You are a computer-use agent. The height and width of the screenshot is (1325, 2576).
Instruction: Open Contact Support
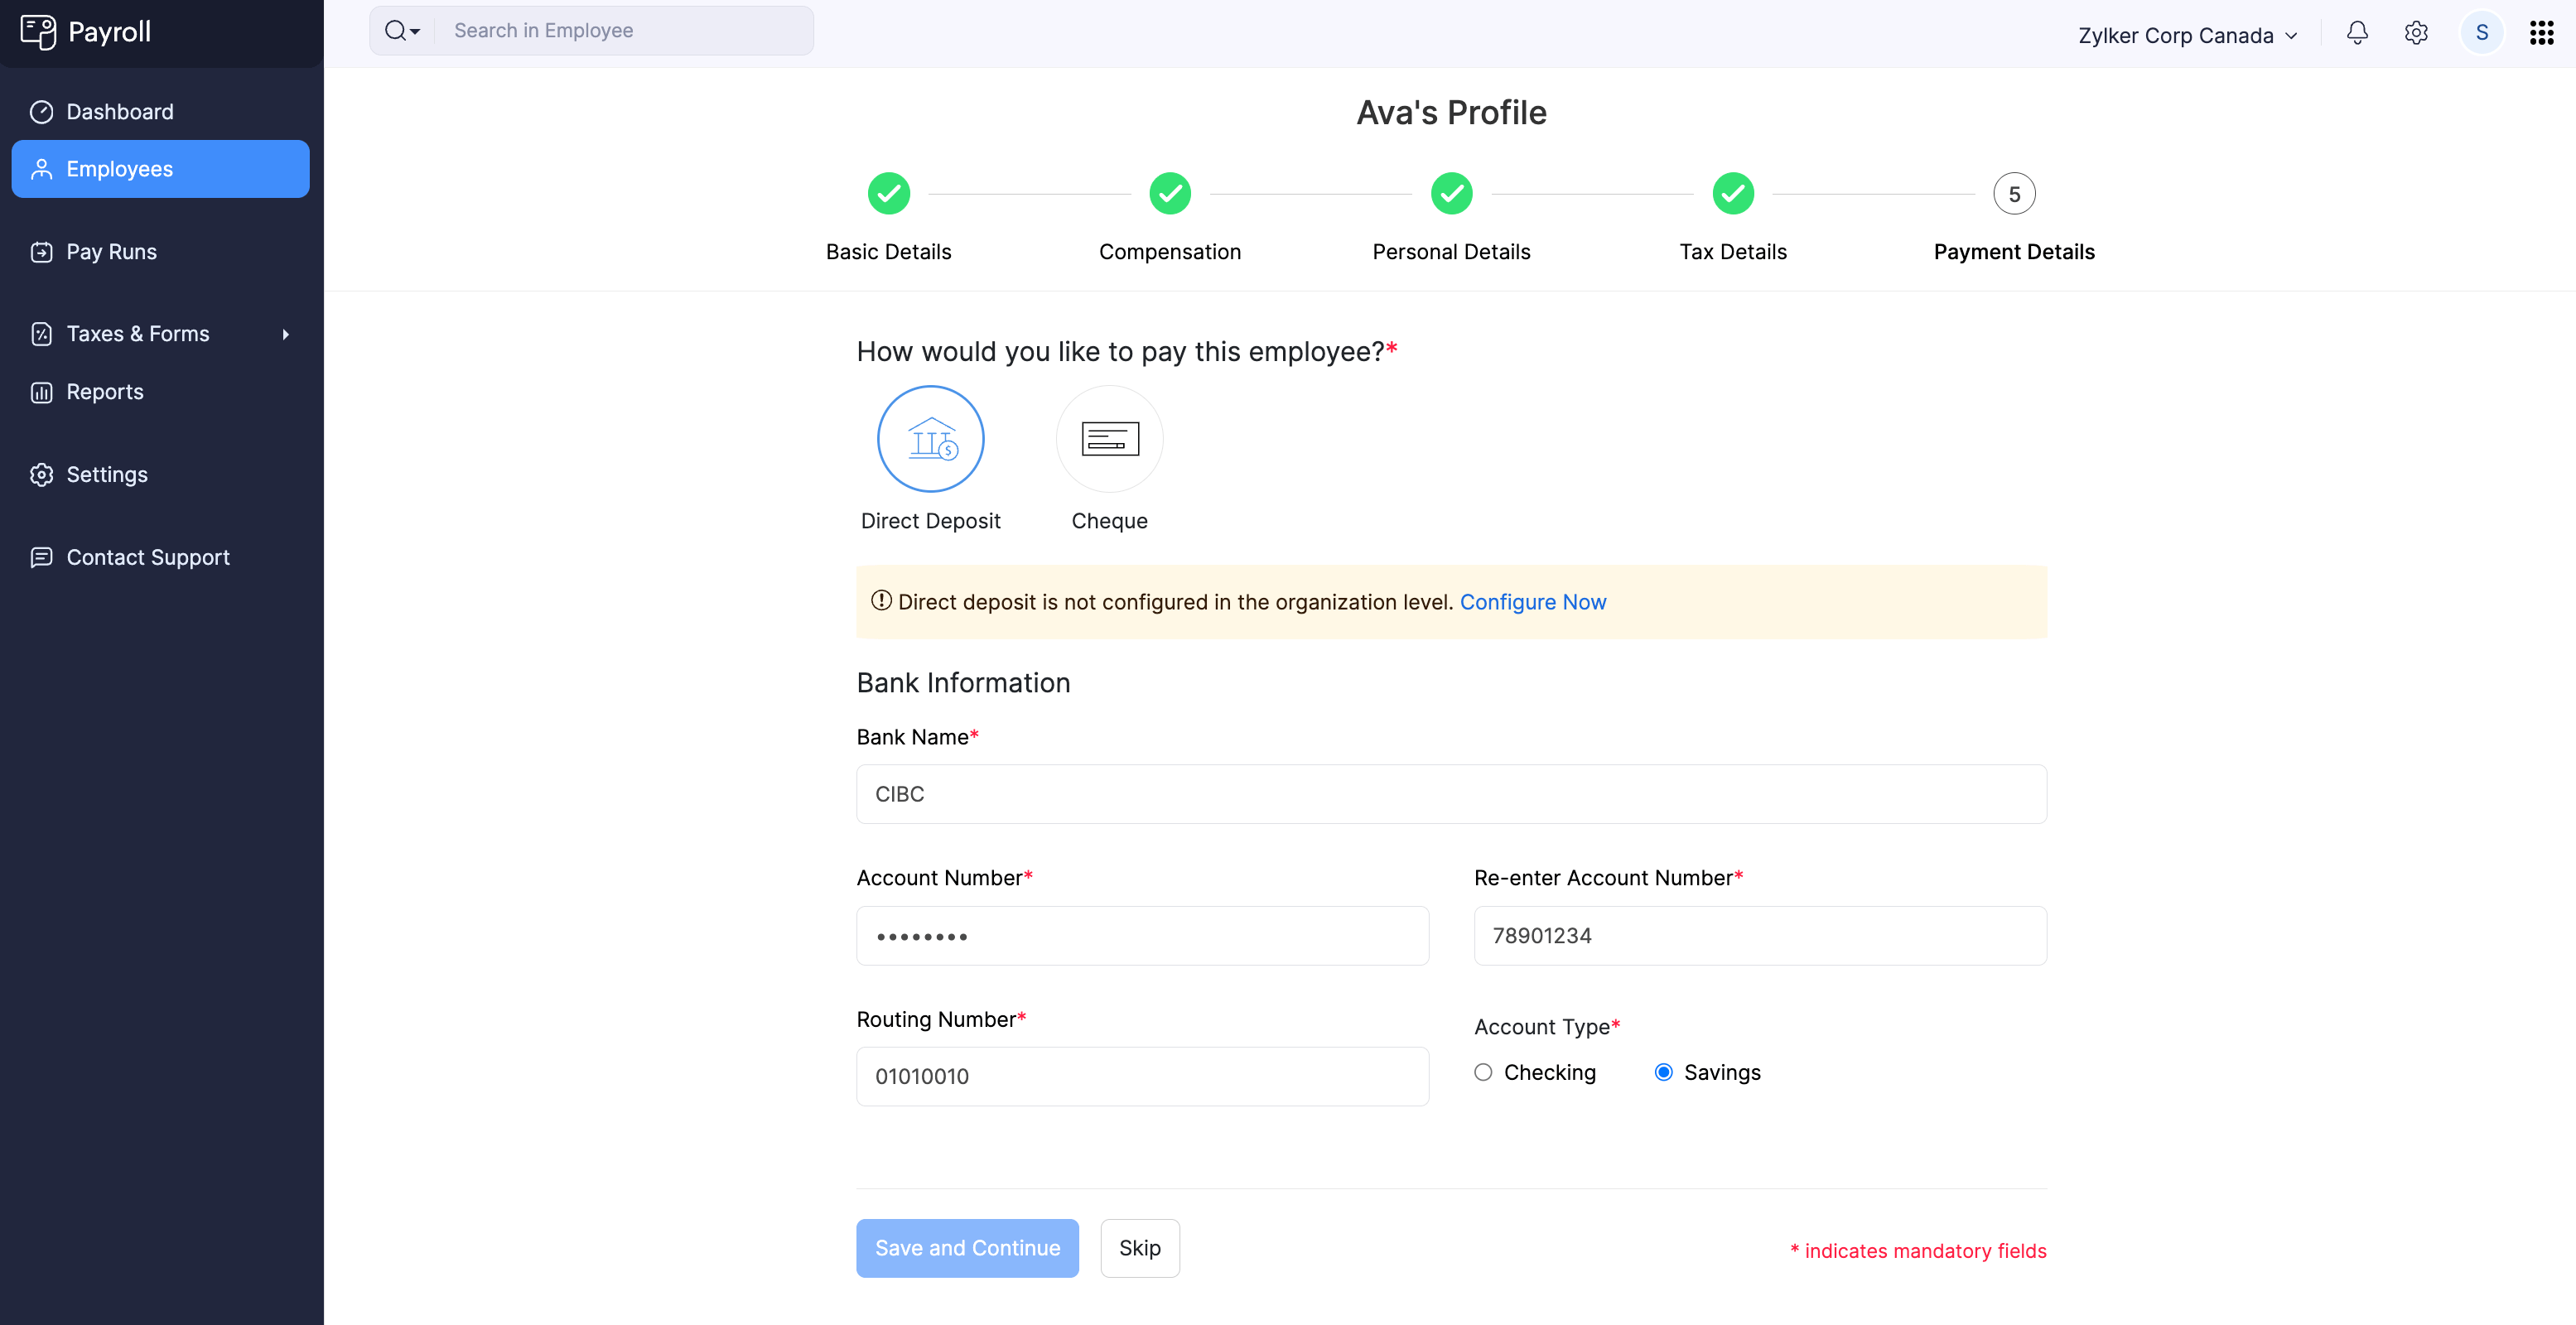pyautogui.click(x=147, y=557)
